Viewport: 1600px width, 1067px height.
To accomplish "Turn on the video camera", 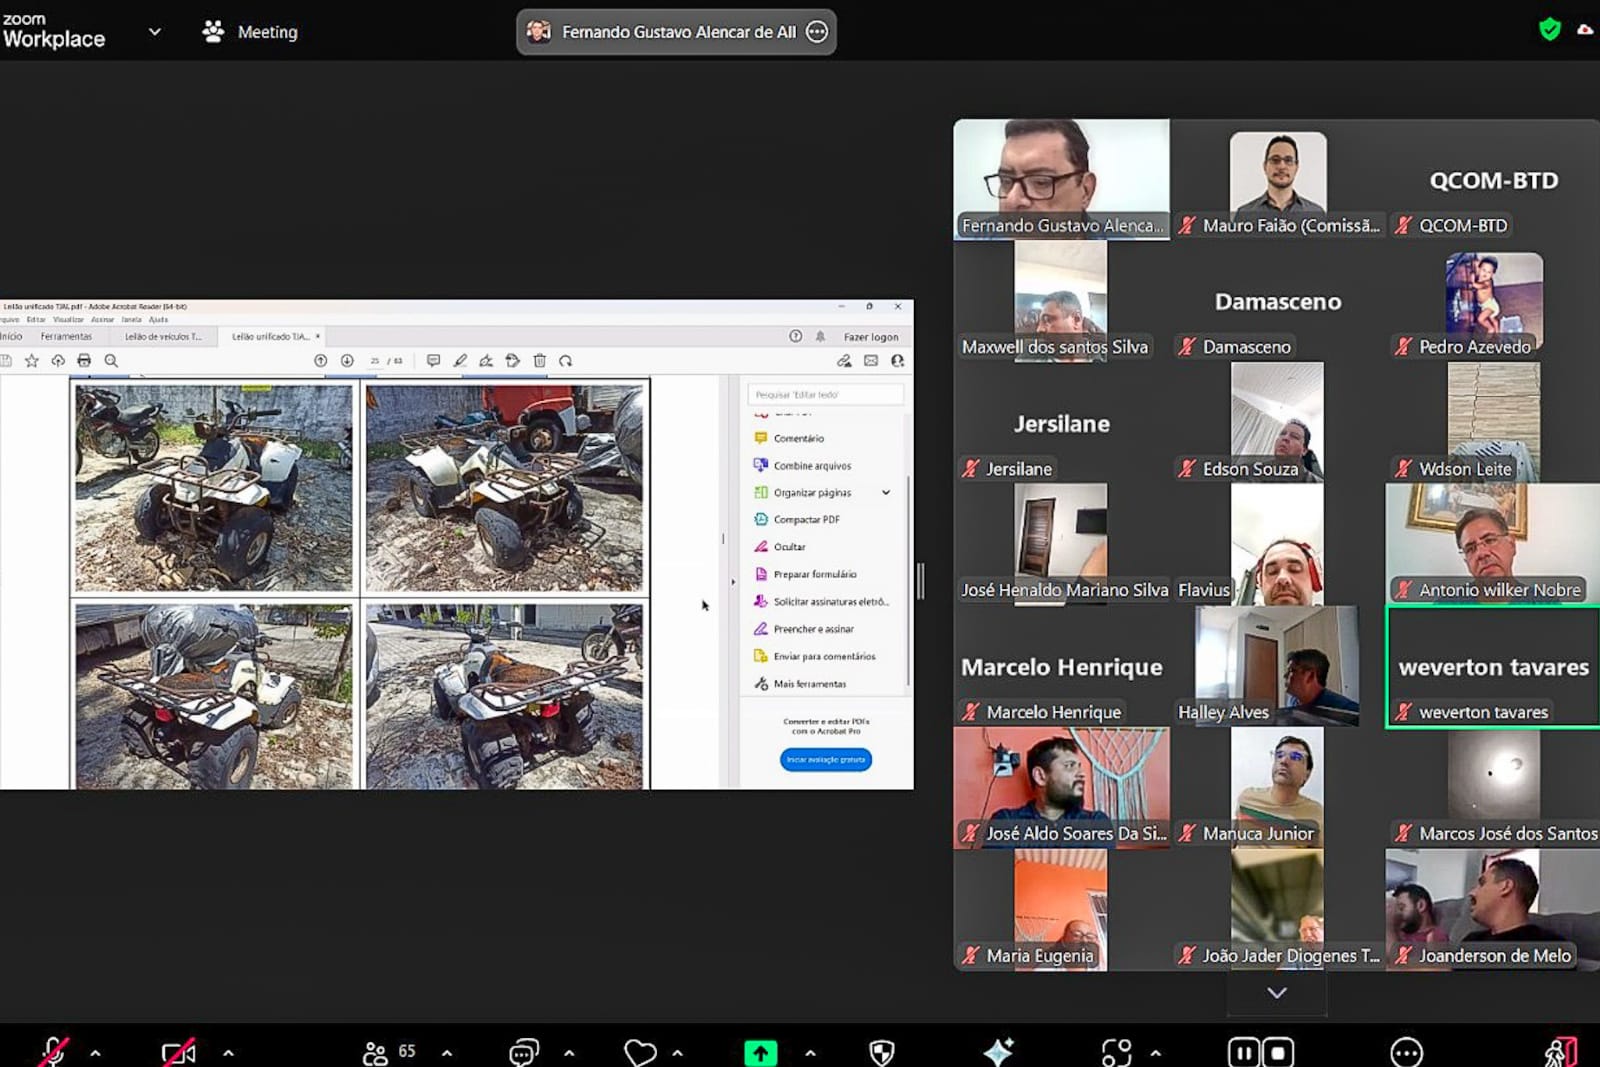I will tap(177, 1052).
